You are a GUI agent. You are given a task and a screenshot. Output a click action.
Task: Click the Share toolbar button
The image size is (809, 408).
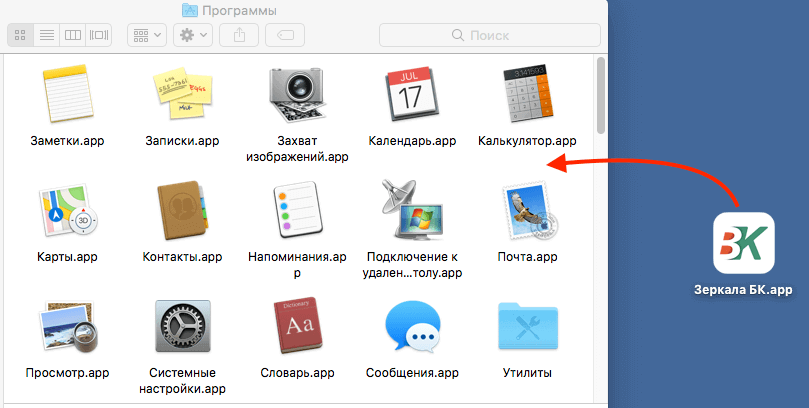(x=239, y=35)
